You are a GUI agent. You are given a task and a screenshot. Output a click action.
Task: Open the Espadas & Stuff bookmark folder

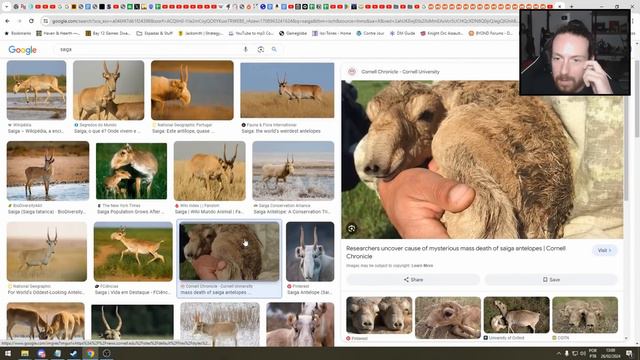click(155, 33)
